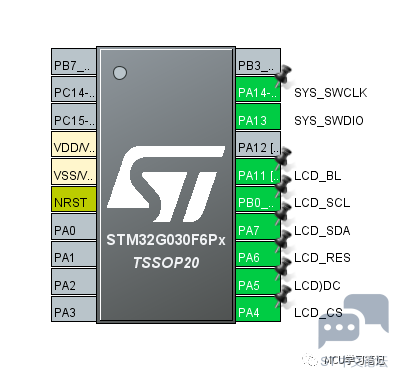Image resolution: width=397 pixels, height=377 pixels.
Task: Select the PC14 pin box
Action: click(x=74, y=89)
